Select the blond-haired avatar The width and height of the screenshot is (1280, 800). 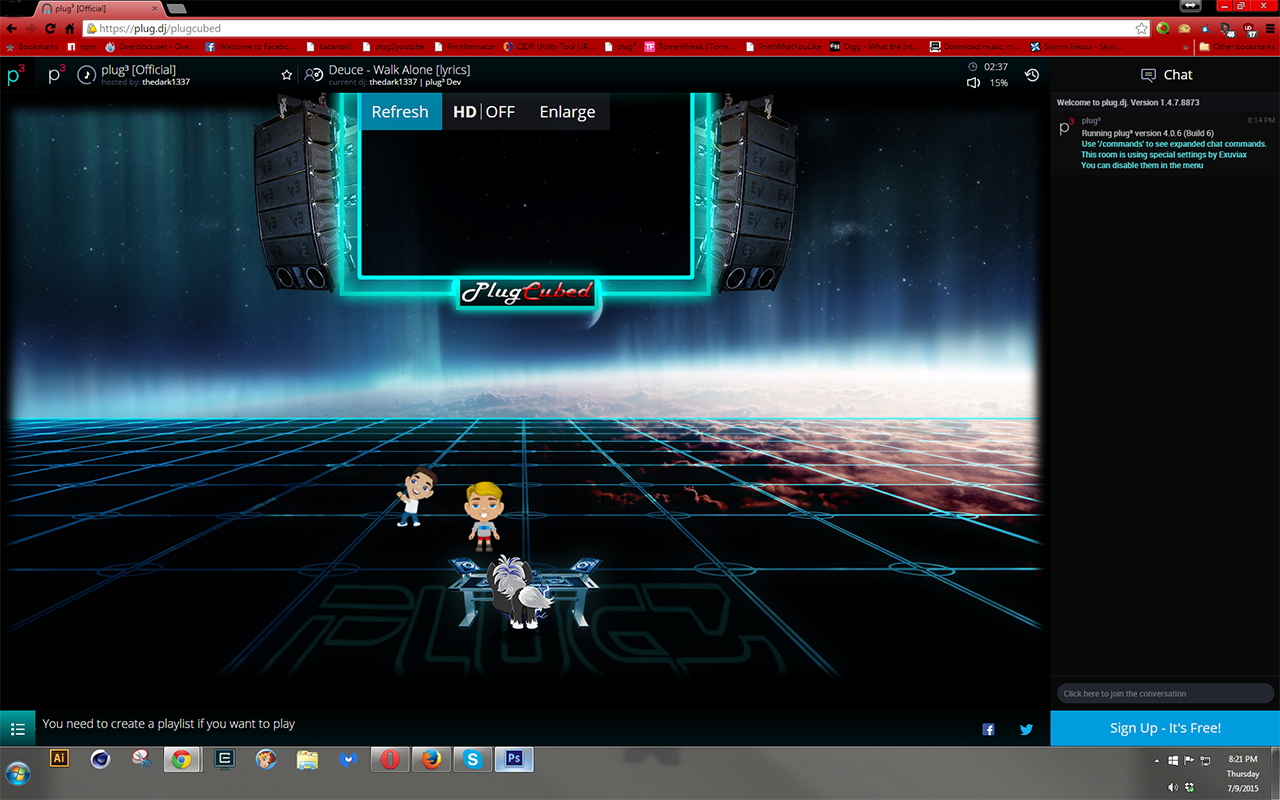coord(483,516)
